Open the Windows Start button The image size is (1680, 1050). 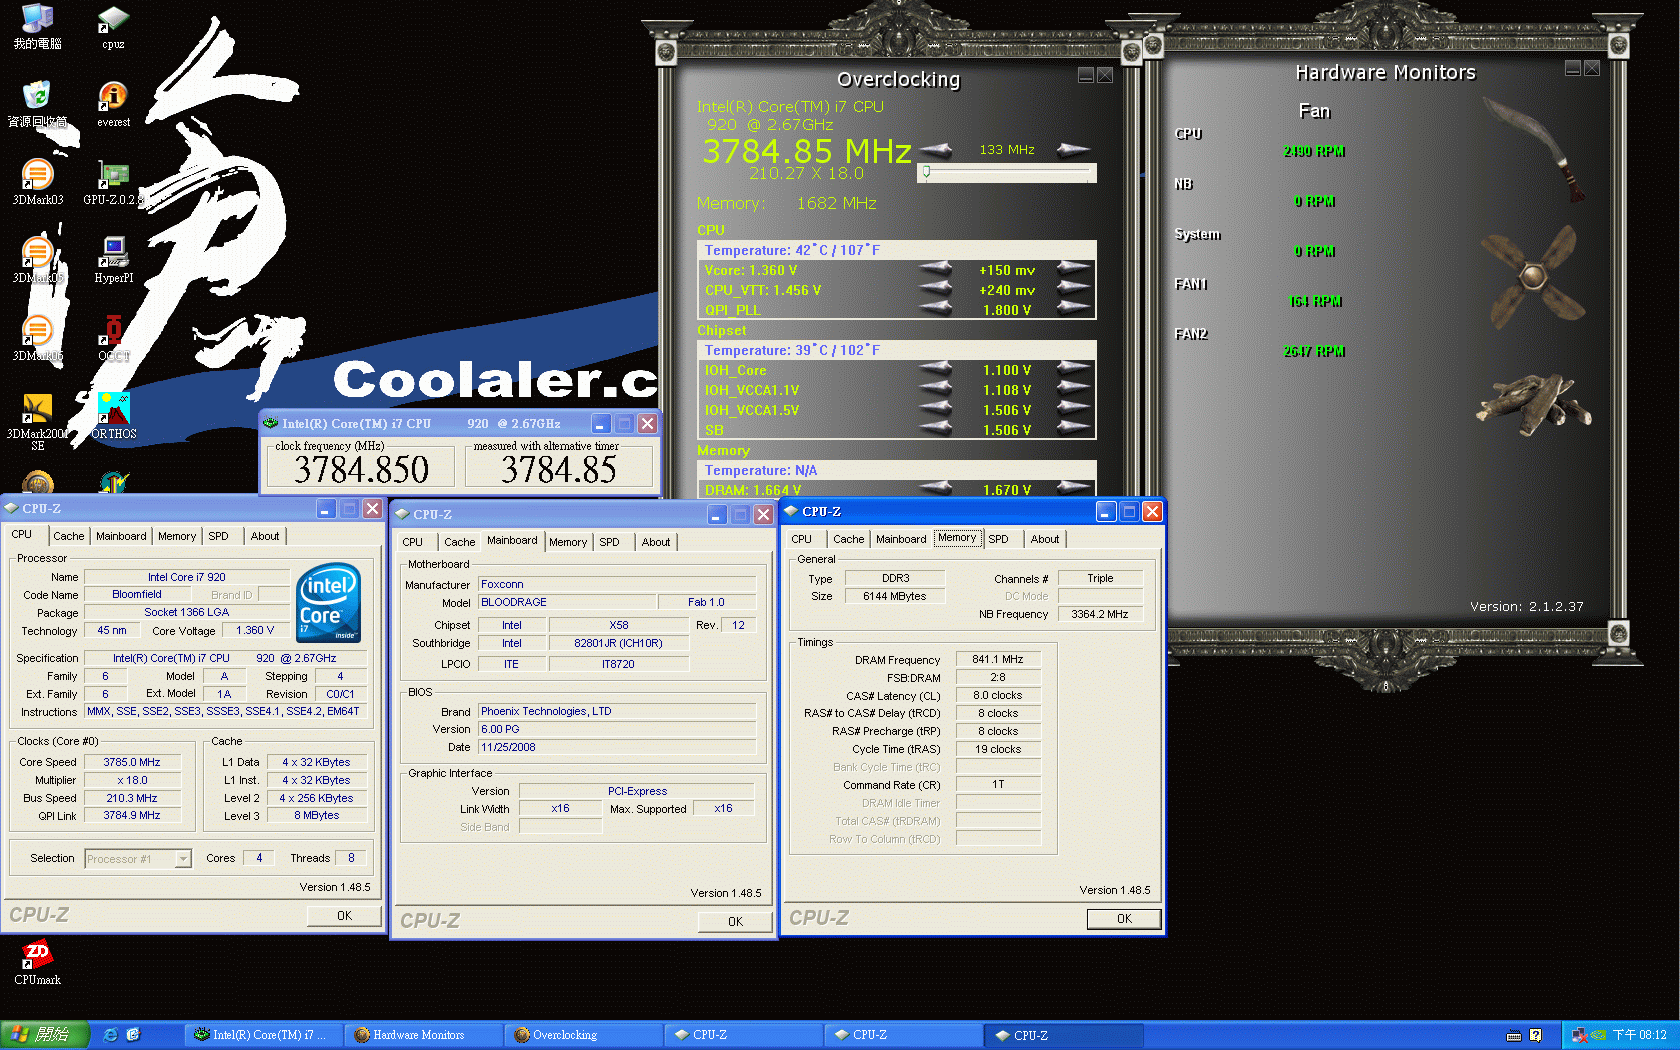point(45,1035)
